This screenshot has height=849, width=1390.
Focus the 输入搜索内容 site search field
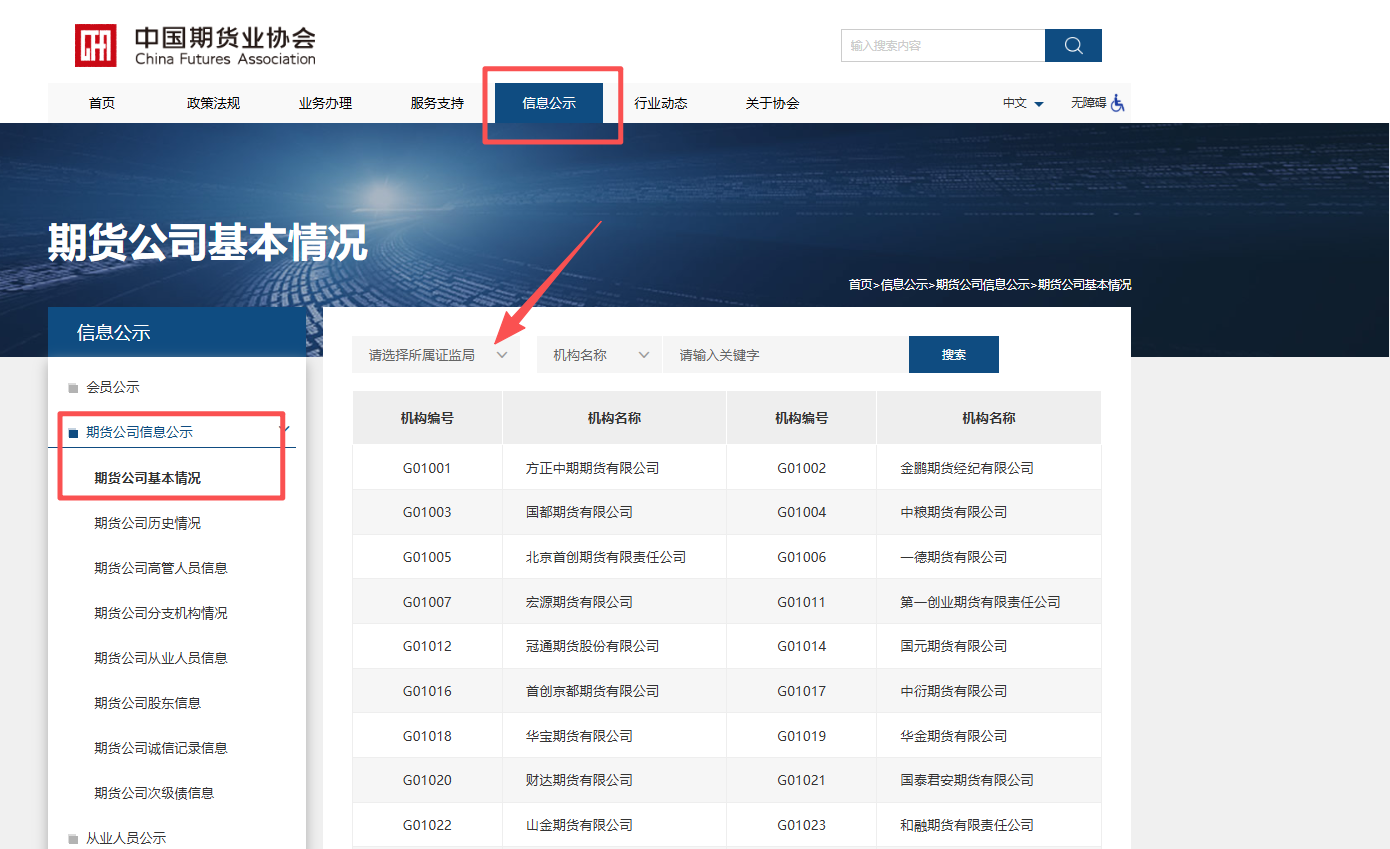point(943,45)
